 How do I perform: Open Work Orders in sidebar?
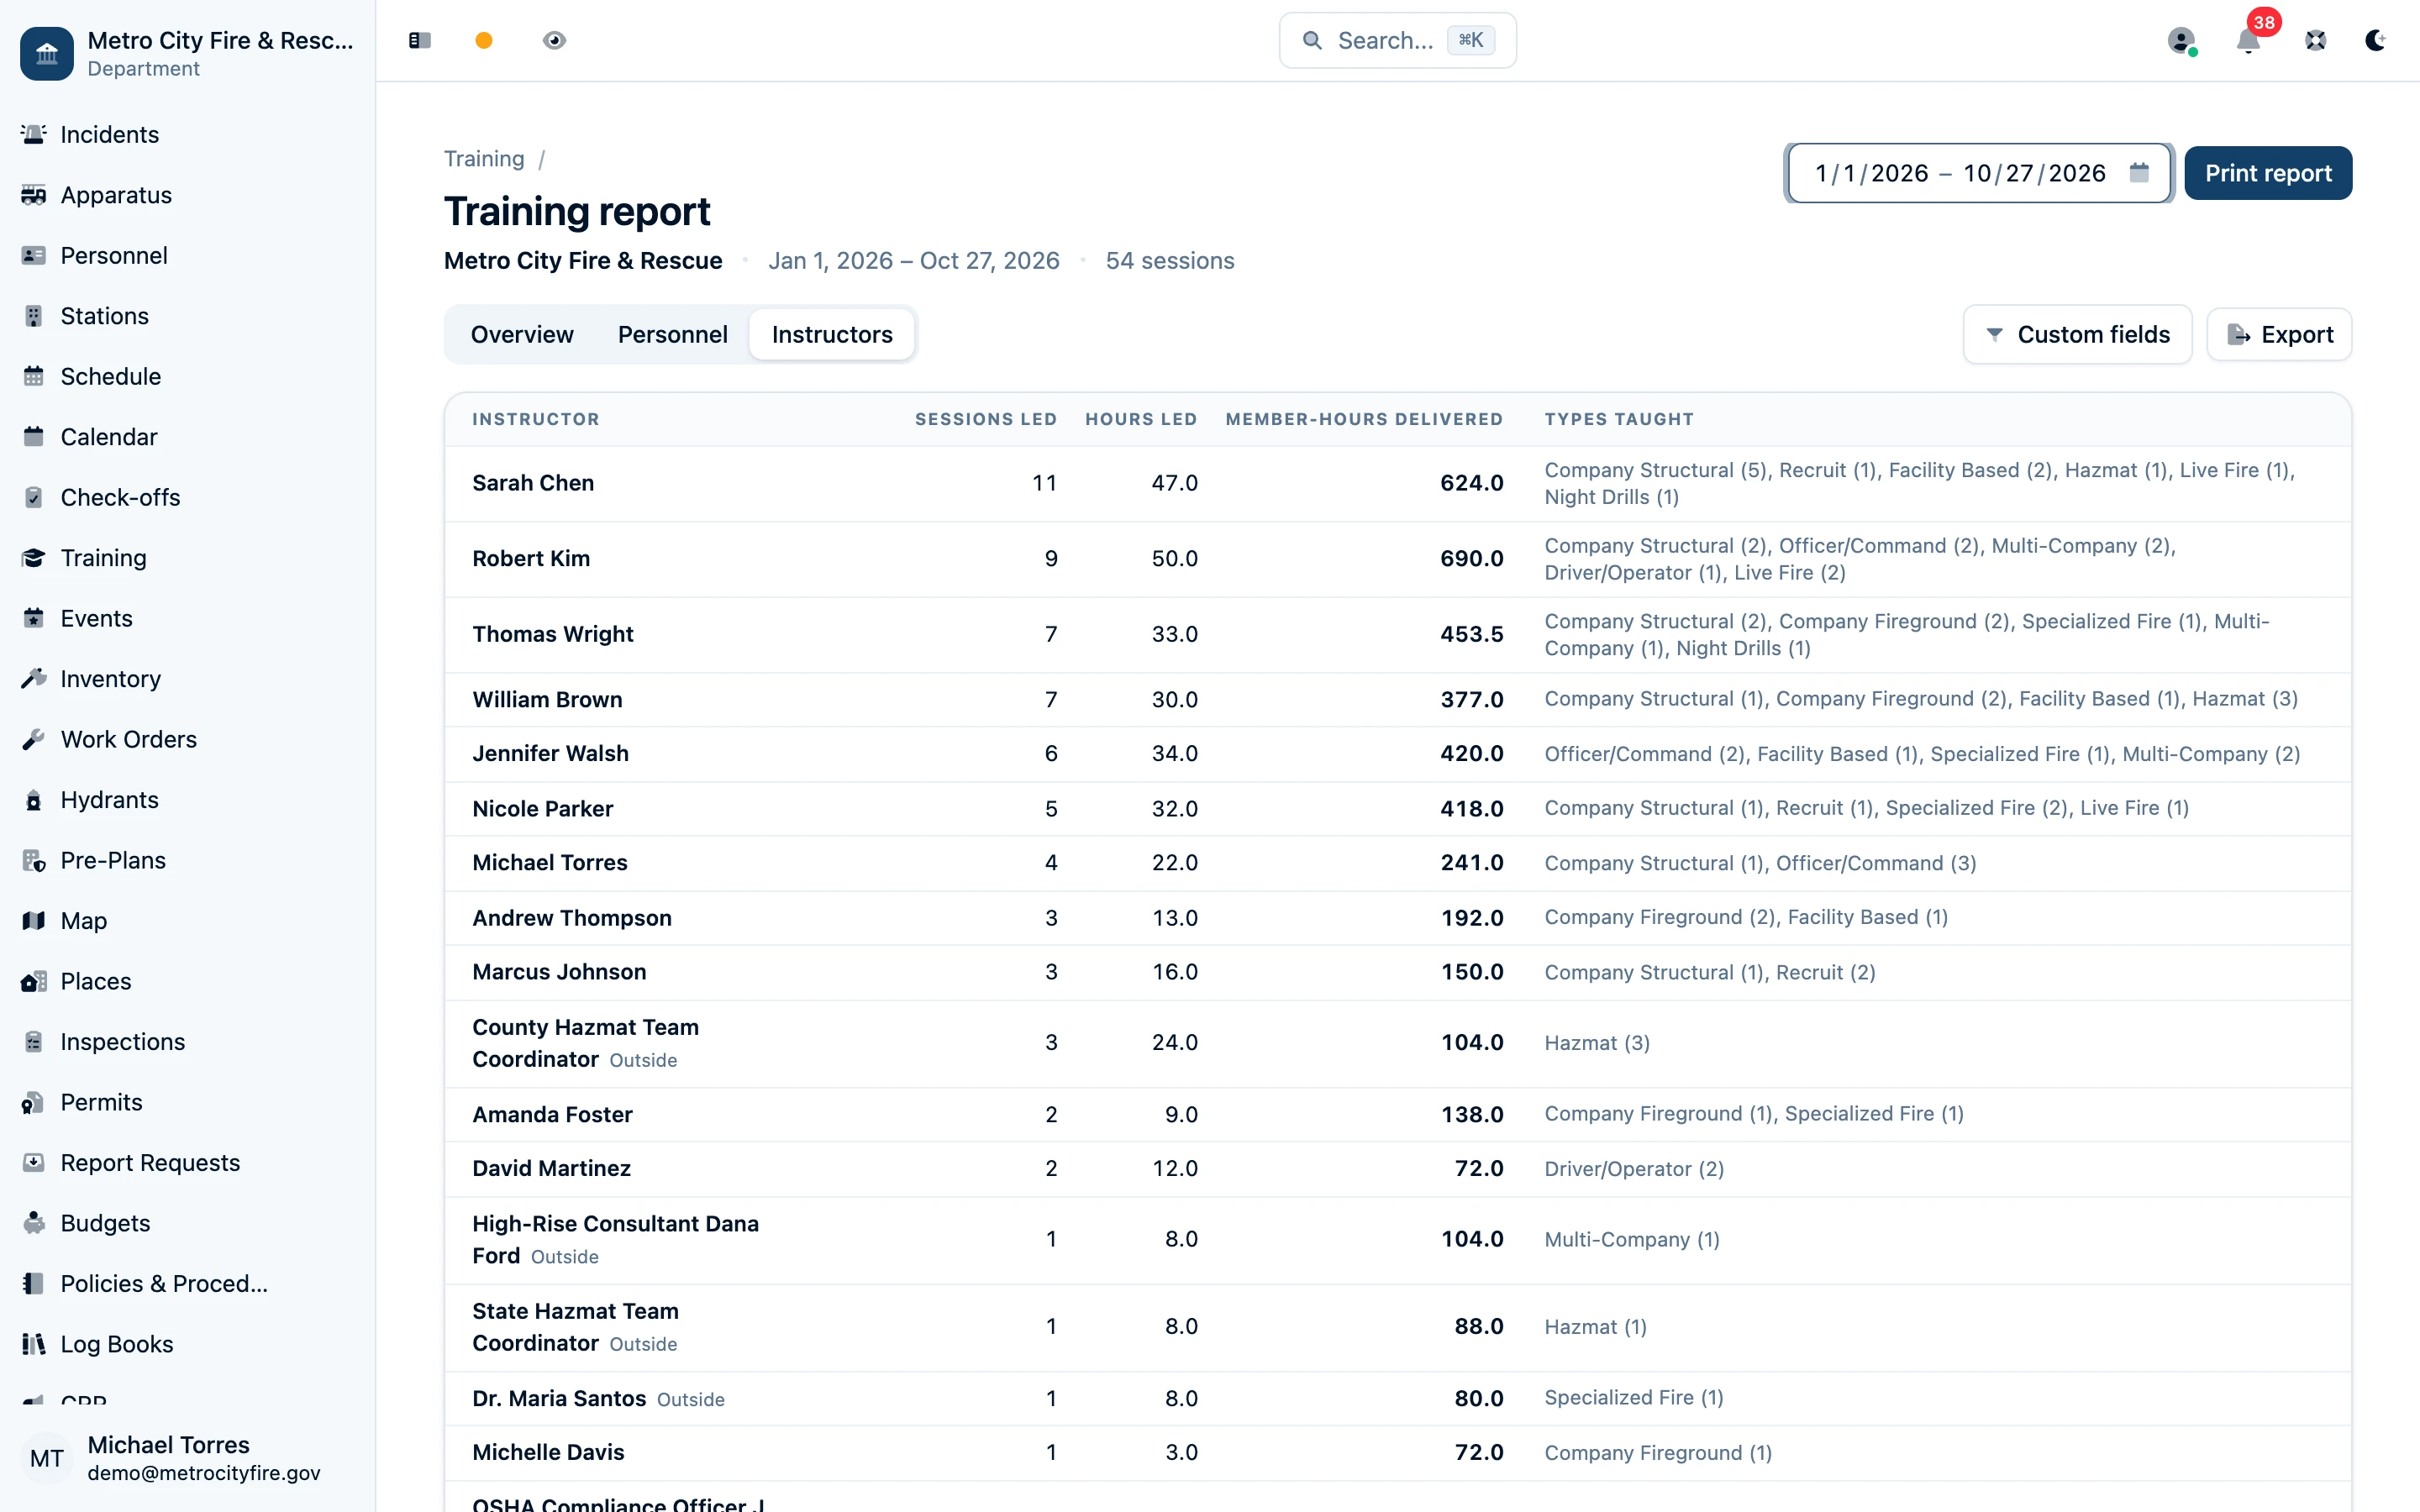187,739
